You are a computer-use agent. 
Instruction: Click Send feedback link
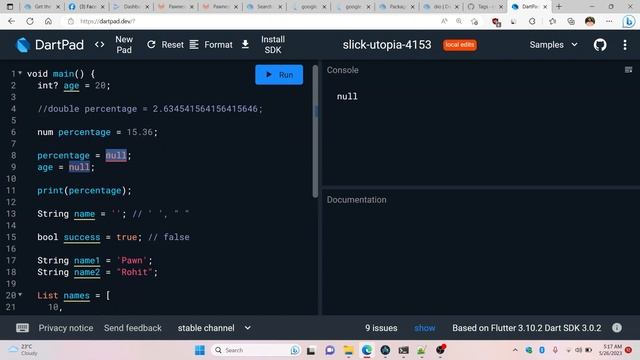click(x=133, y=328)
